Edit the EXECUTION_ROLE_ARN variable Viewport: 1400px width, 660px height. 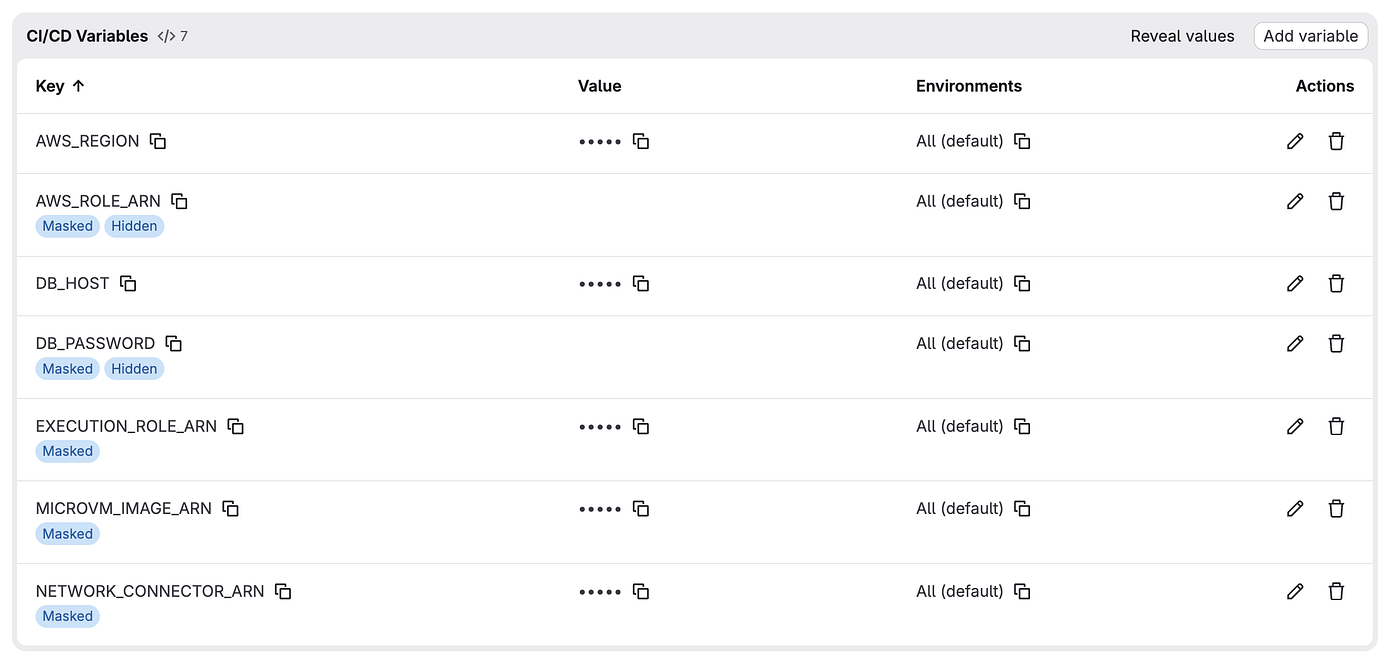coord(1295,426)
